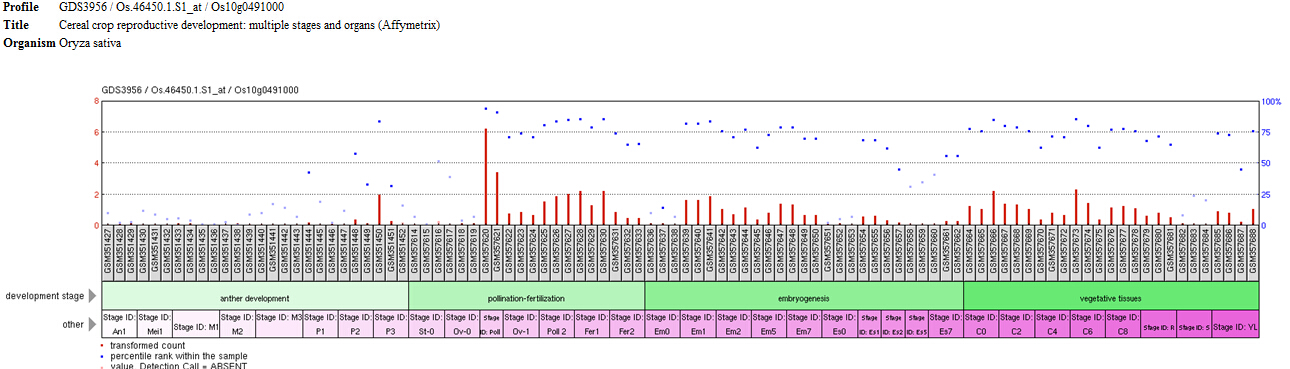Click the Stage ID C8 cell

(x=1123, y=324)
